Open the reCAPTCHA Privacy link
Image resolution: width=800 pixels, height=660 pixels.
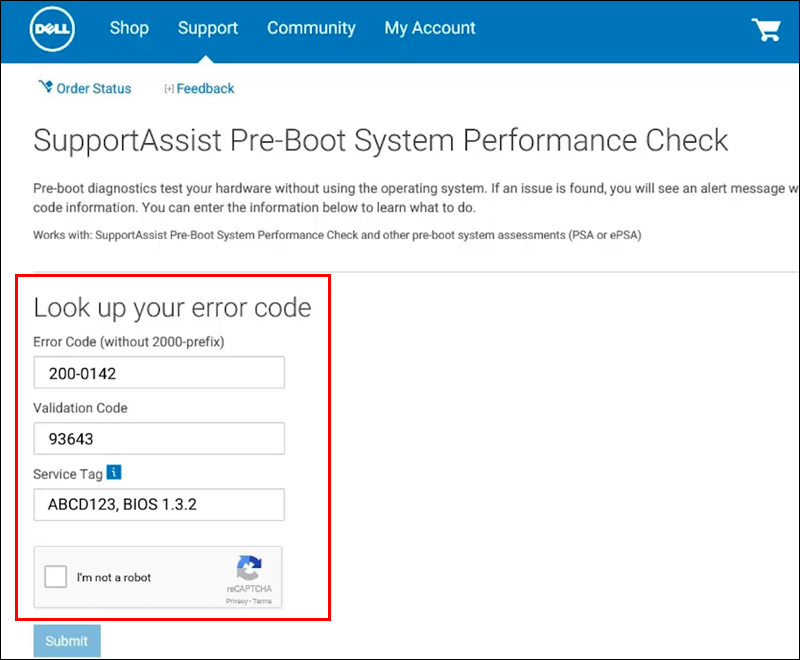[237, 601]
